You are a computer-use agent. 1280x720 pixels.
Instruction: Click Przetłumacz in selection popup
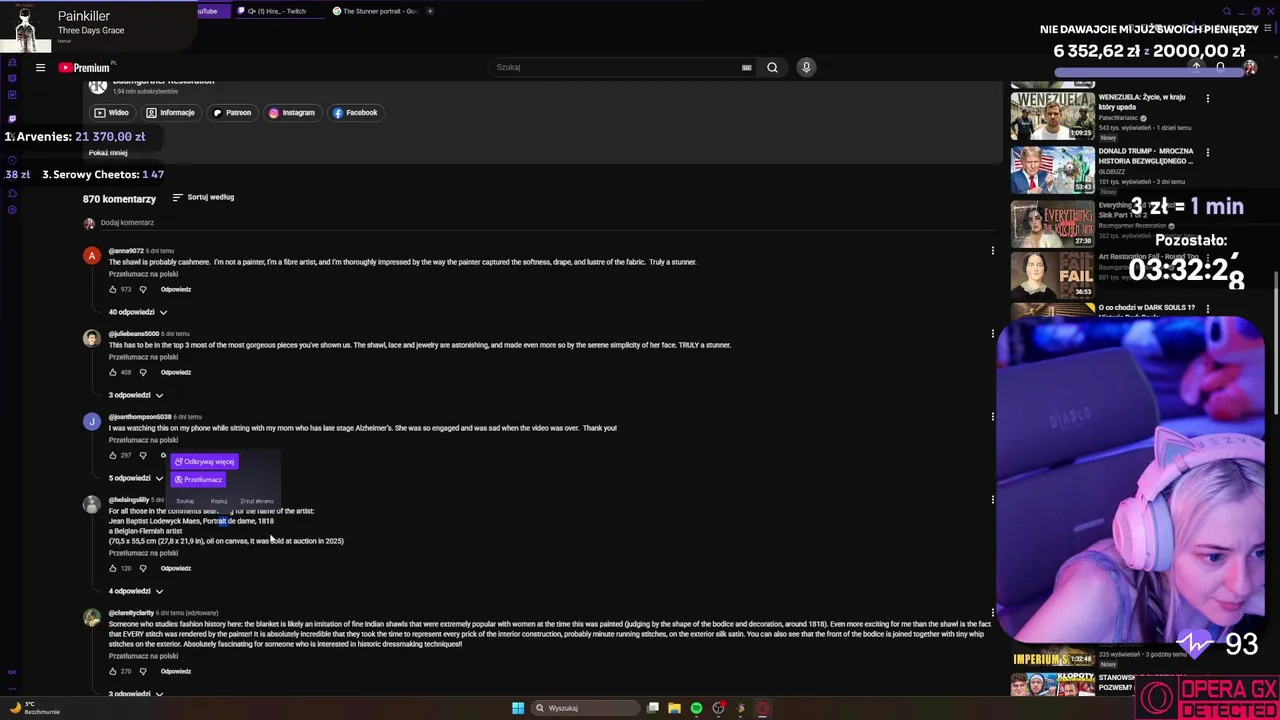click(x=198, y=480)
